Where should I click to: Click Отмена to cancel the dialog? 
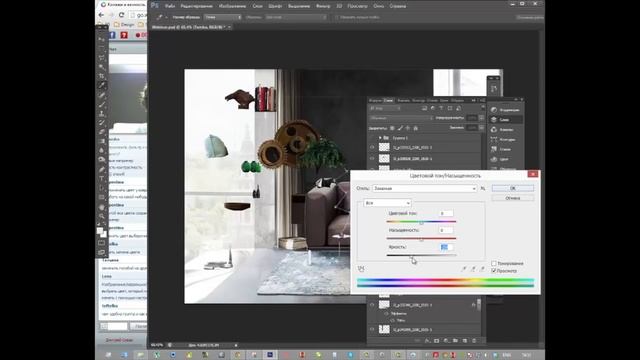click(x=513, y=198)
